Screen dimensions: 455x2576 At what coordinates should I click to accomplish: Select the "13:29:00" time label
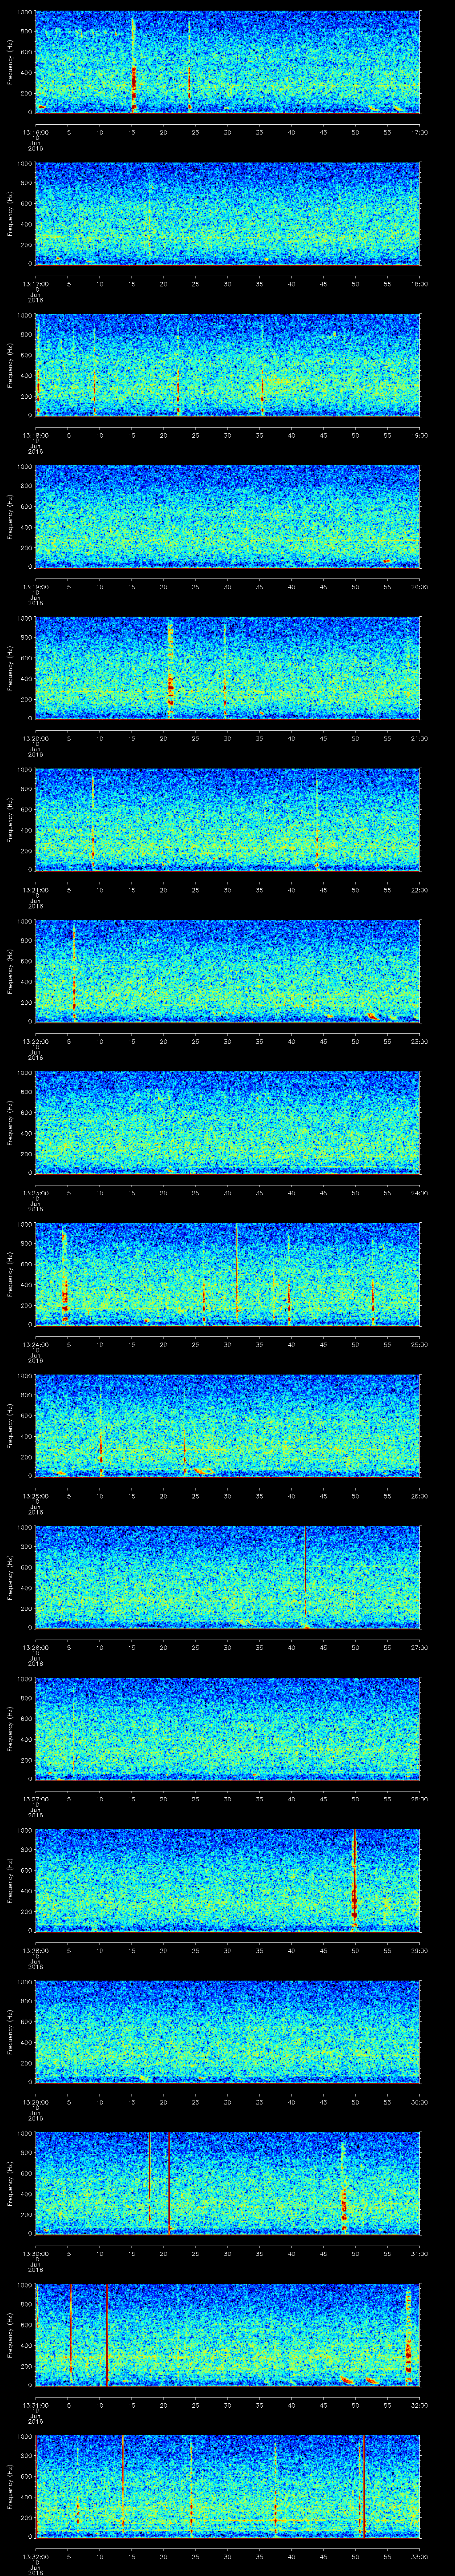tap(36, 2102)
